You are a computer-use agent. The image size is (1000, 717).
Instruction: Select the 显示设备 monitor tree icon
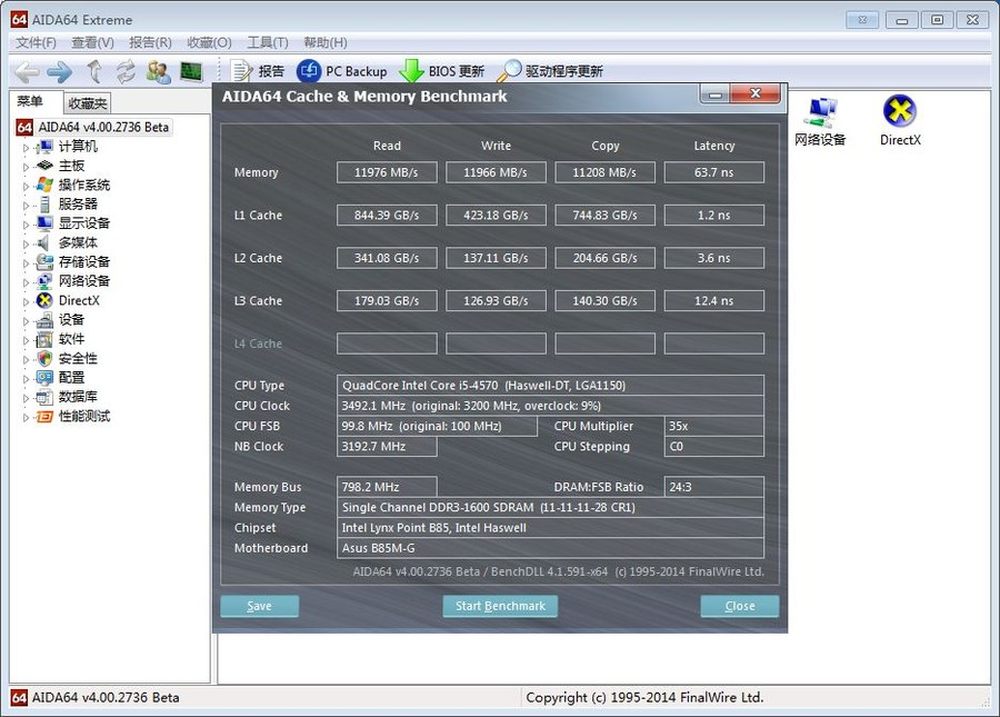(x=45, y=223)
